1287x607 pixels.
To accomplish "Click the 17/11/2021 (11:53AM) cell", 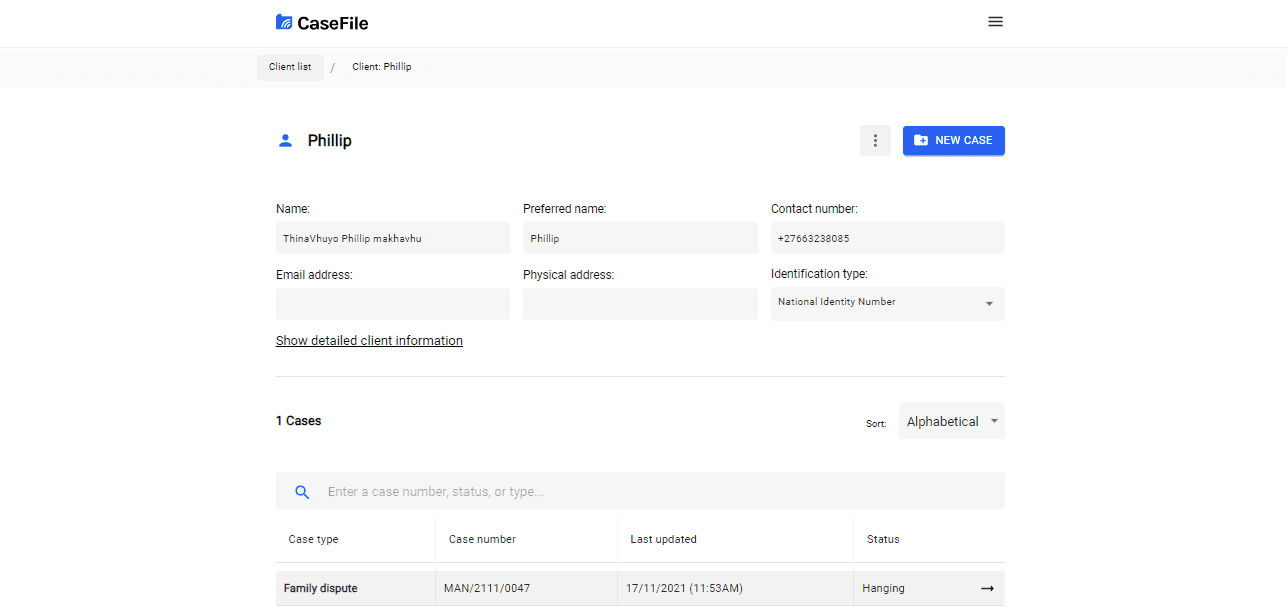I will coord(735,589).
